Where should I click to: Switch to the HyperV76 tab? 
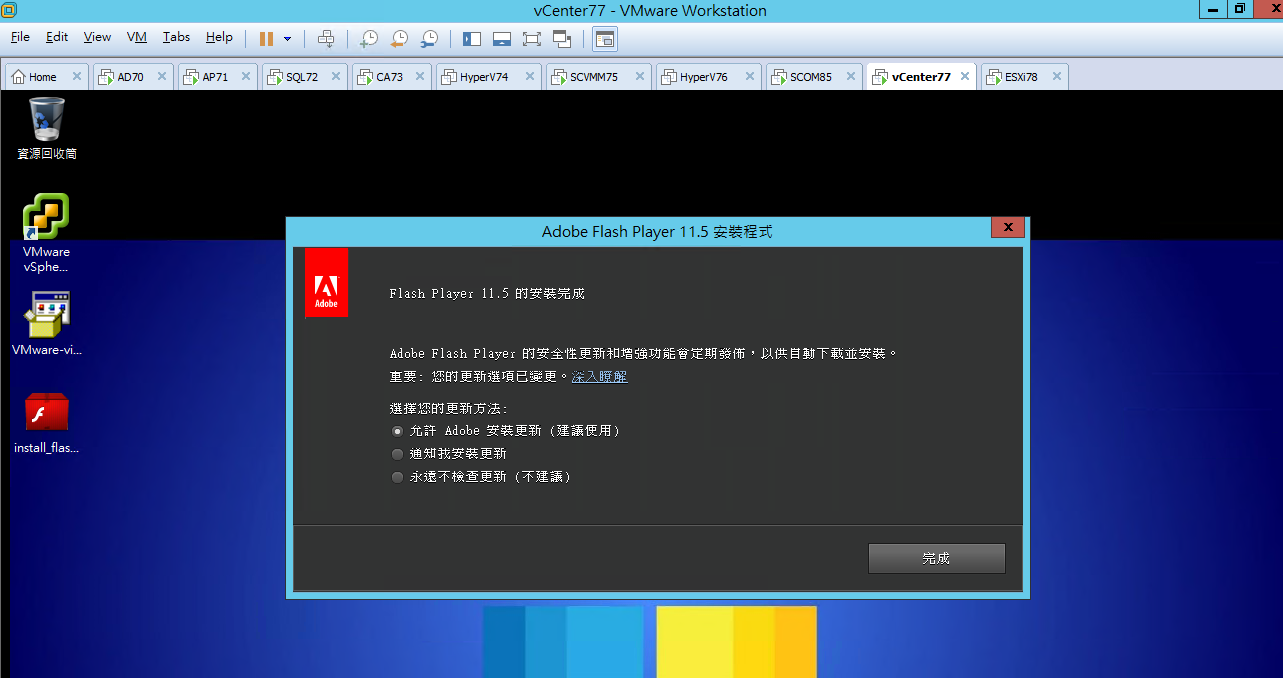708,77
